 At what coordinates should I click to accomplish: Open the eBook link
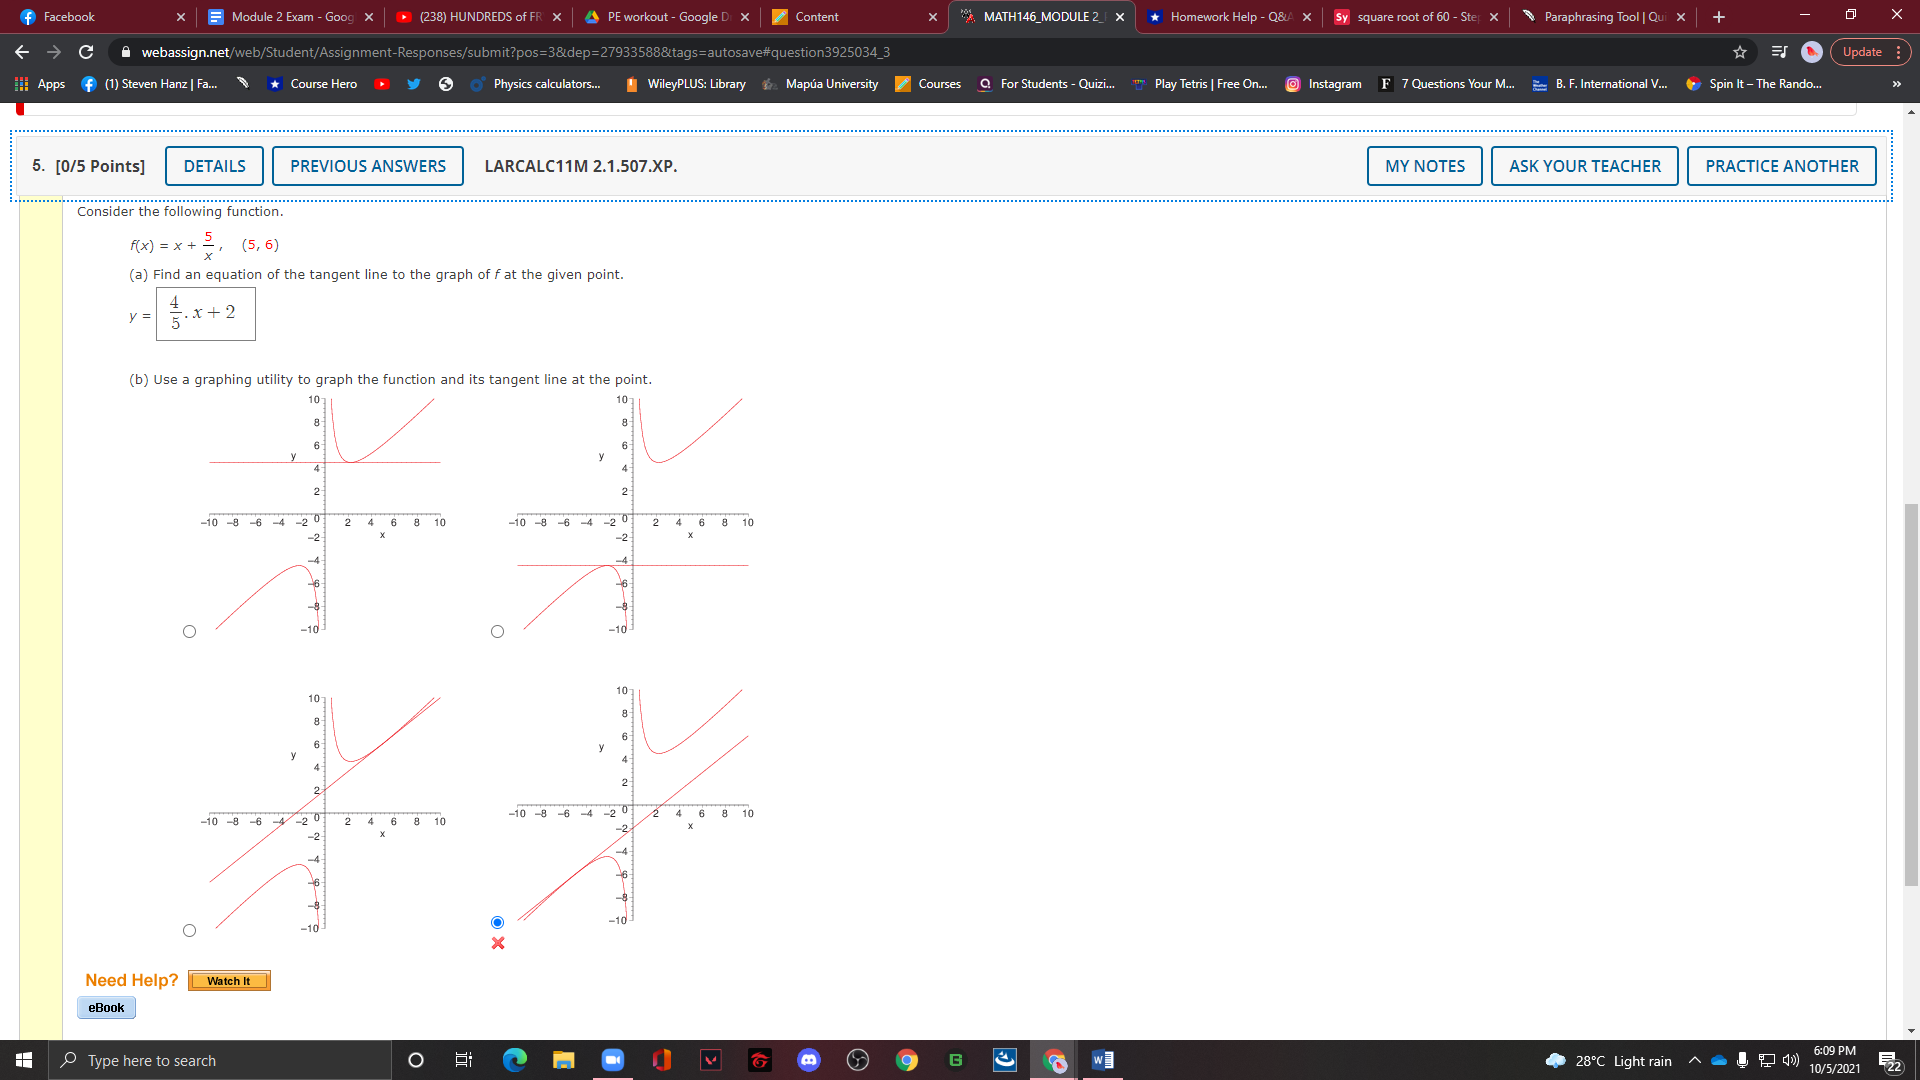105,1007
